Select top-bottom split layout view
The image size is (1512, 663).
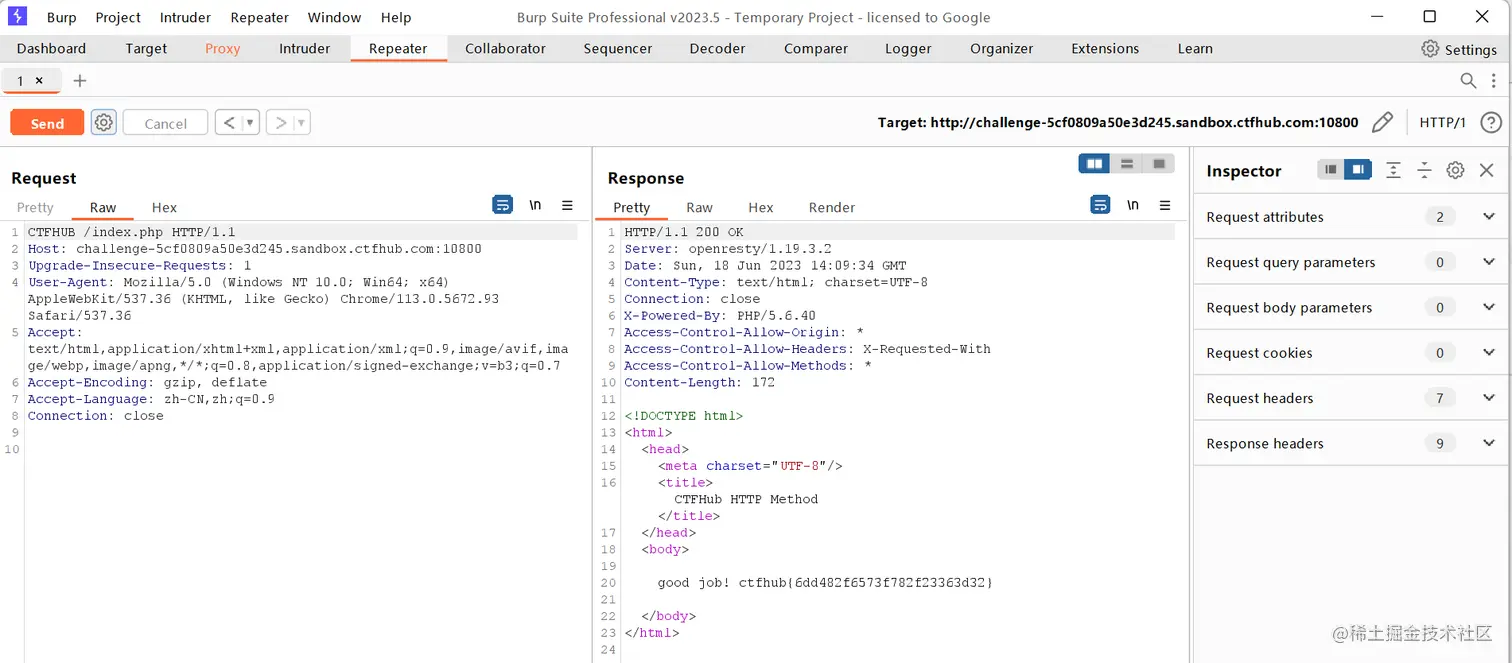point(1127,163)
